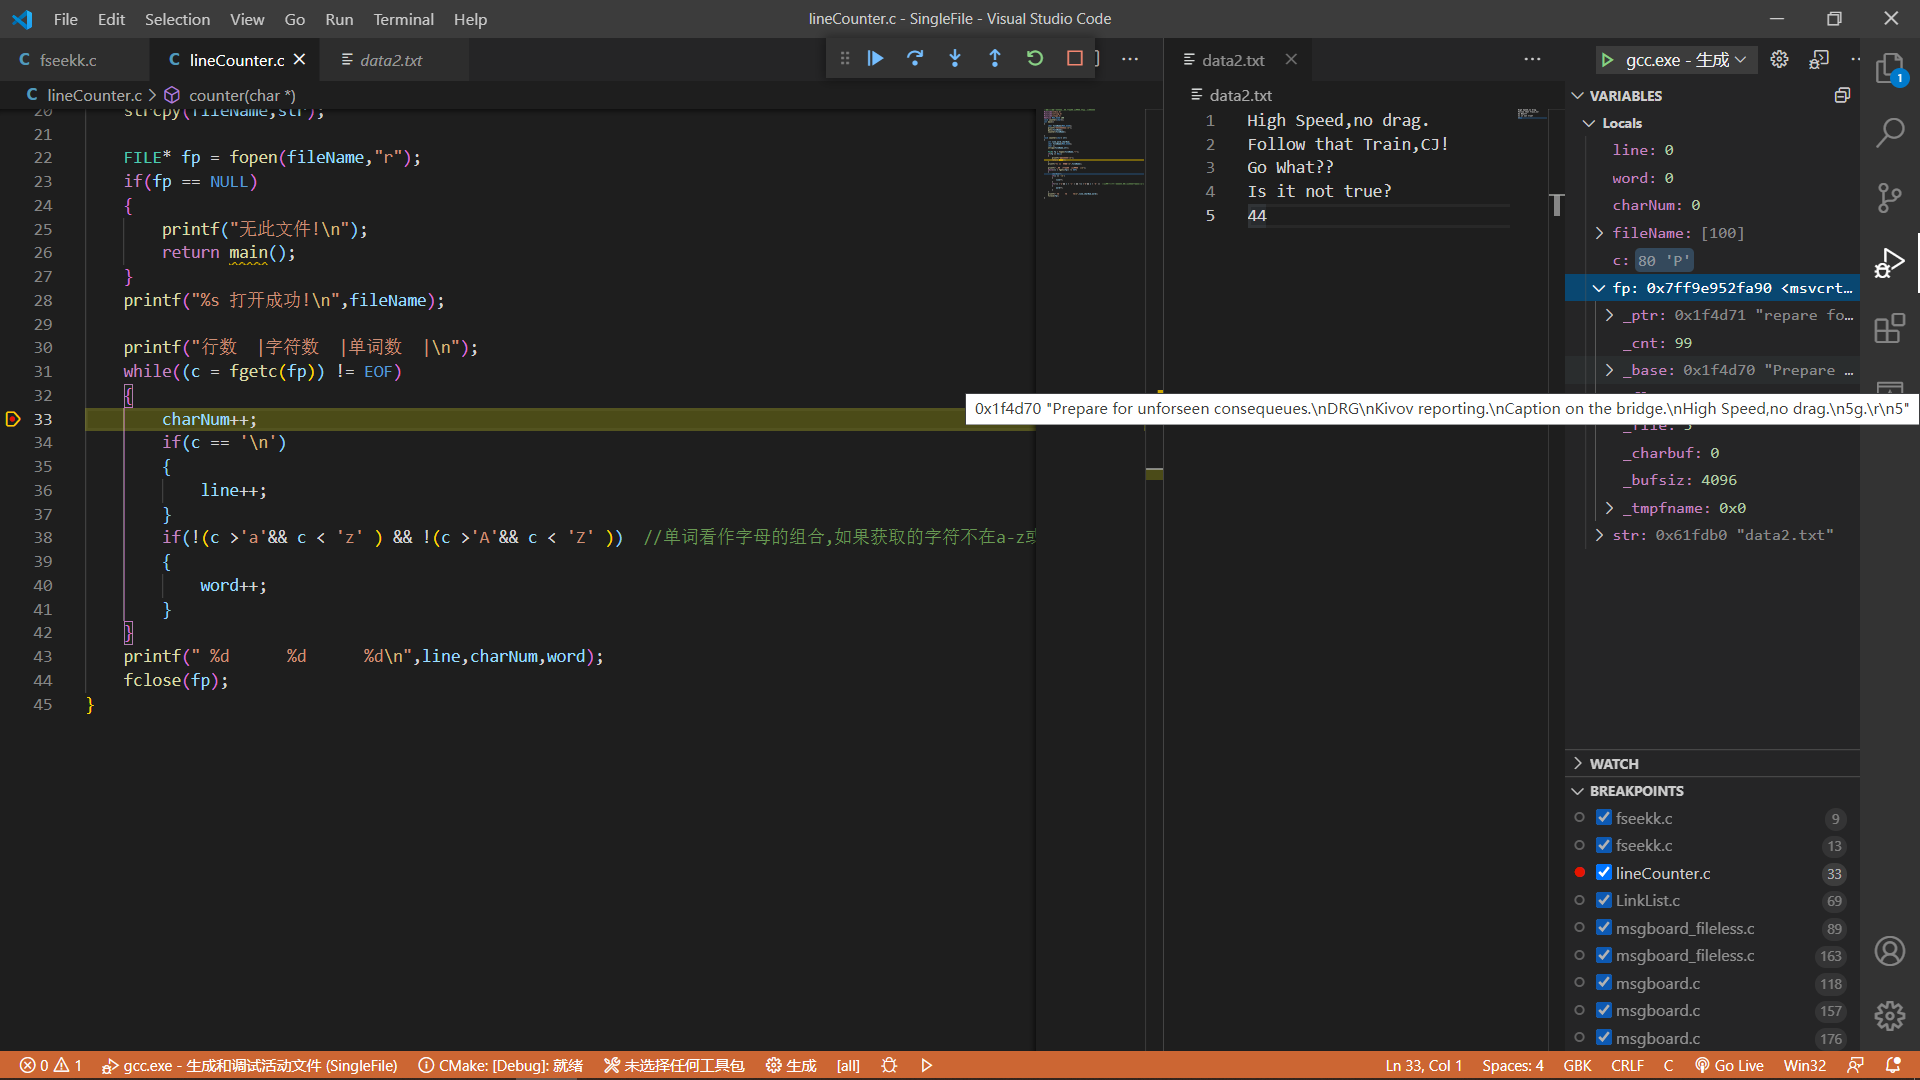Image resolution: width=1920 pixels, height=1080 pixels.
Task: Open the Terminal menu
Action: coord(403,19)
